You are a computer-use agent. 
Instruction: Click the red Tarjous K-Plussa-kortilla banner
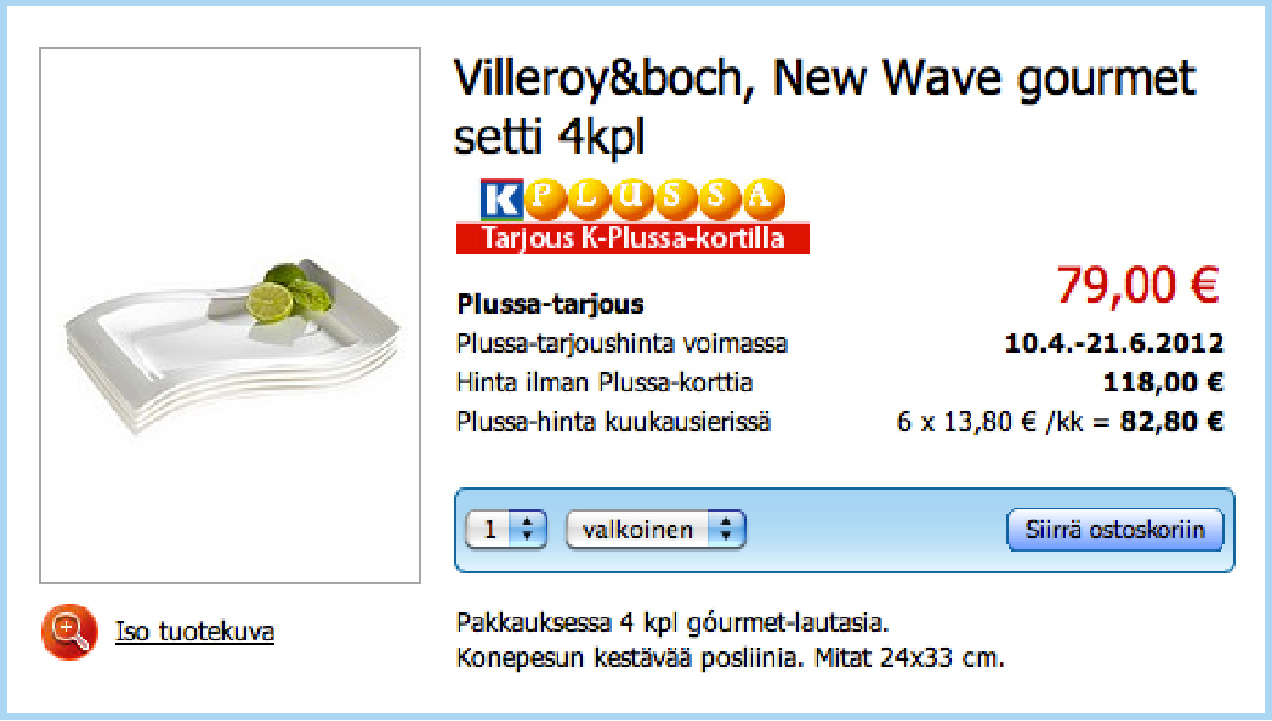pos(632,238)
